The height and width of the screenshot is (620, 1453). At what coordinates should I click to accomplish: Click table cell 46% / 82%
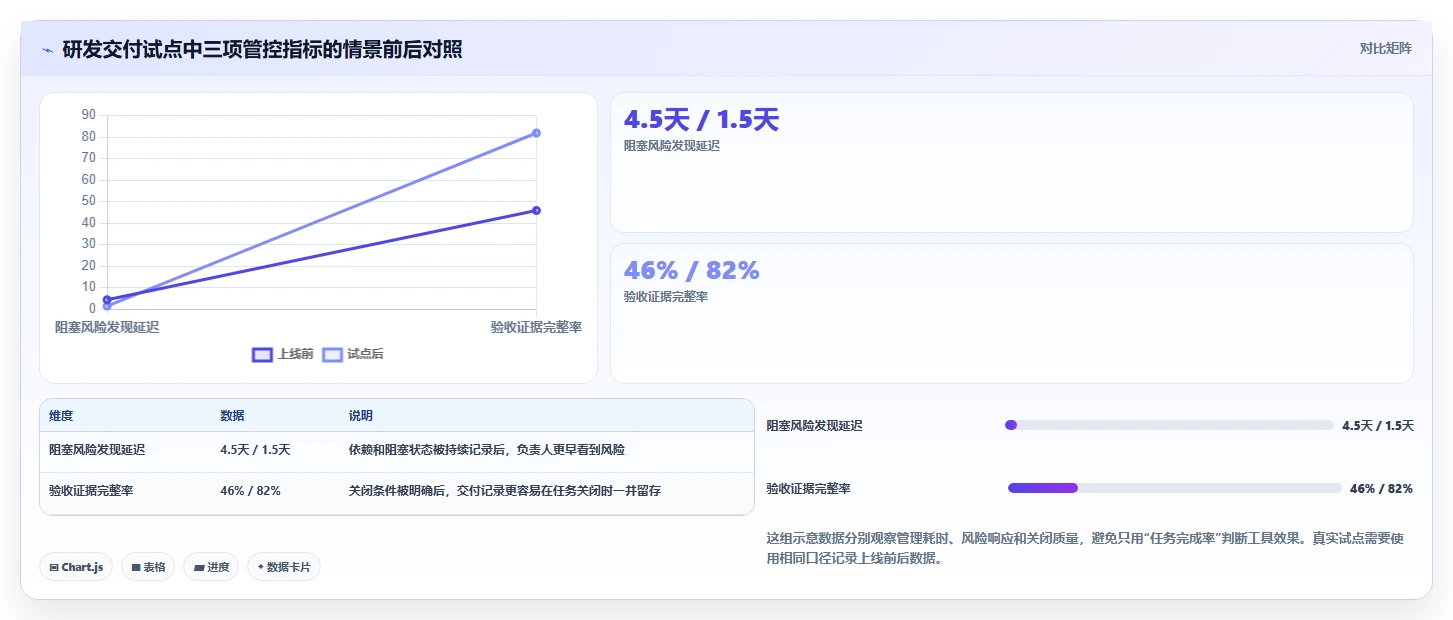click(250, 491)
